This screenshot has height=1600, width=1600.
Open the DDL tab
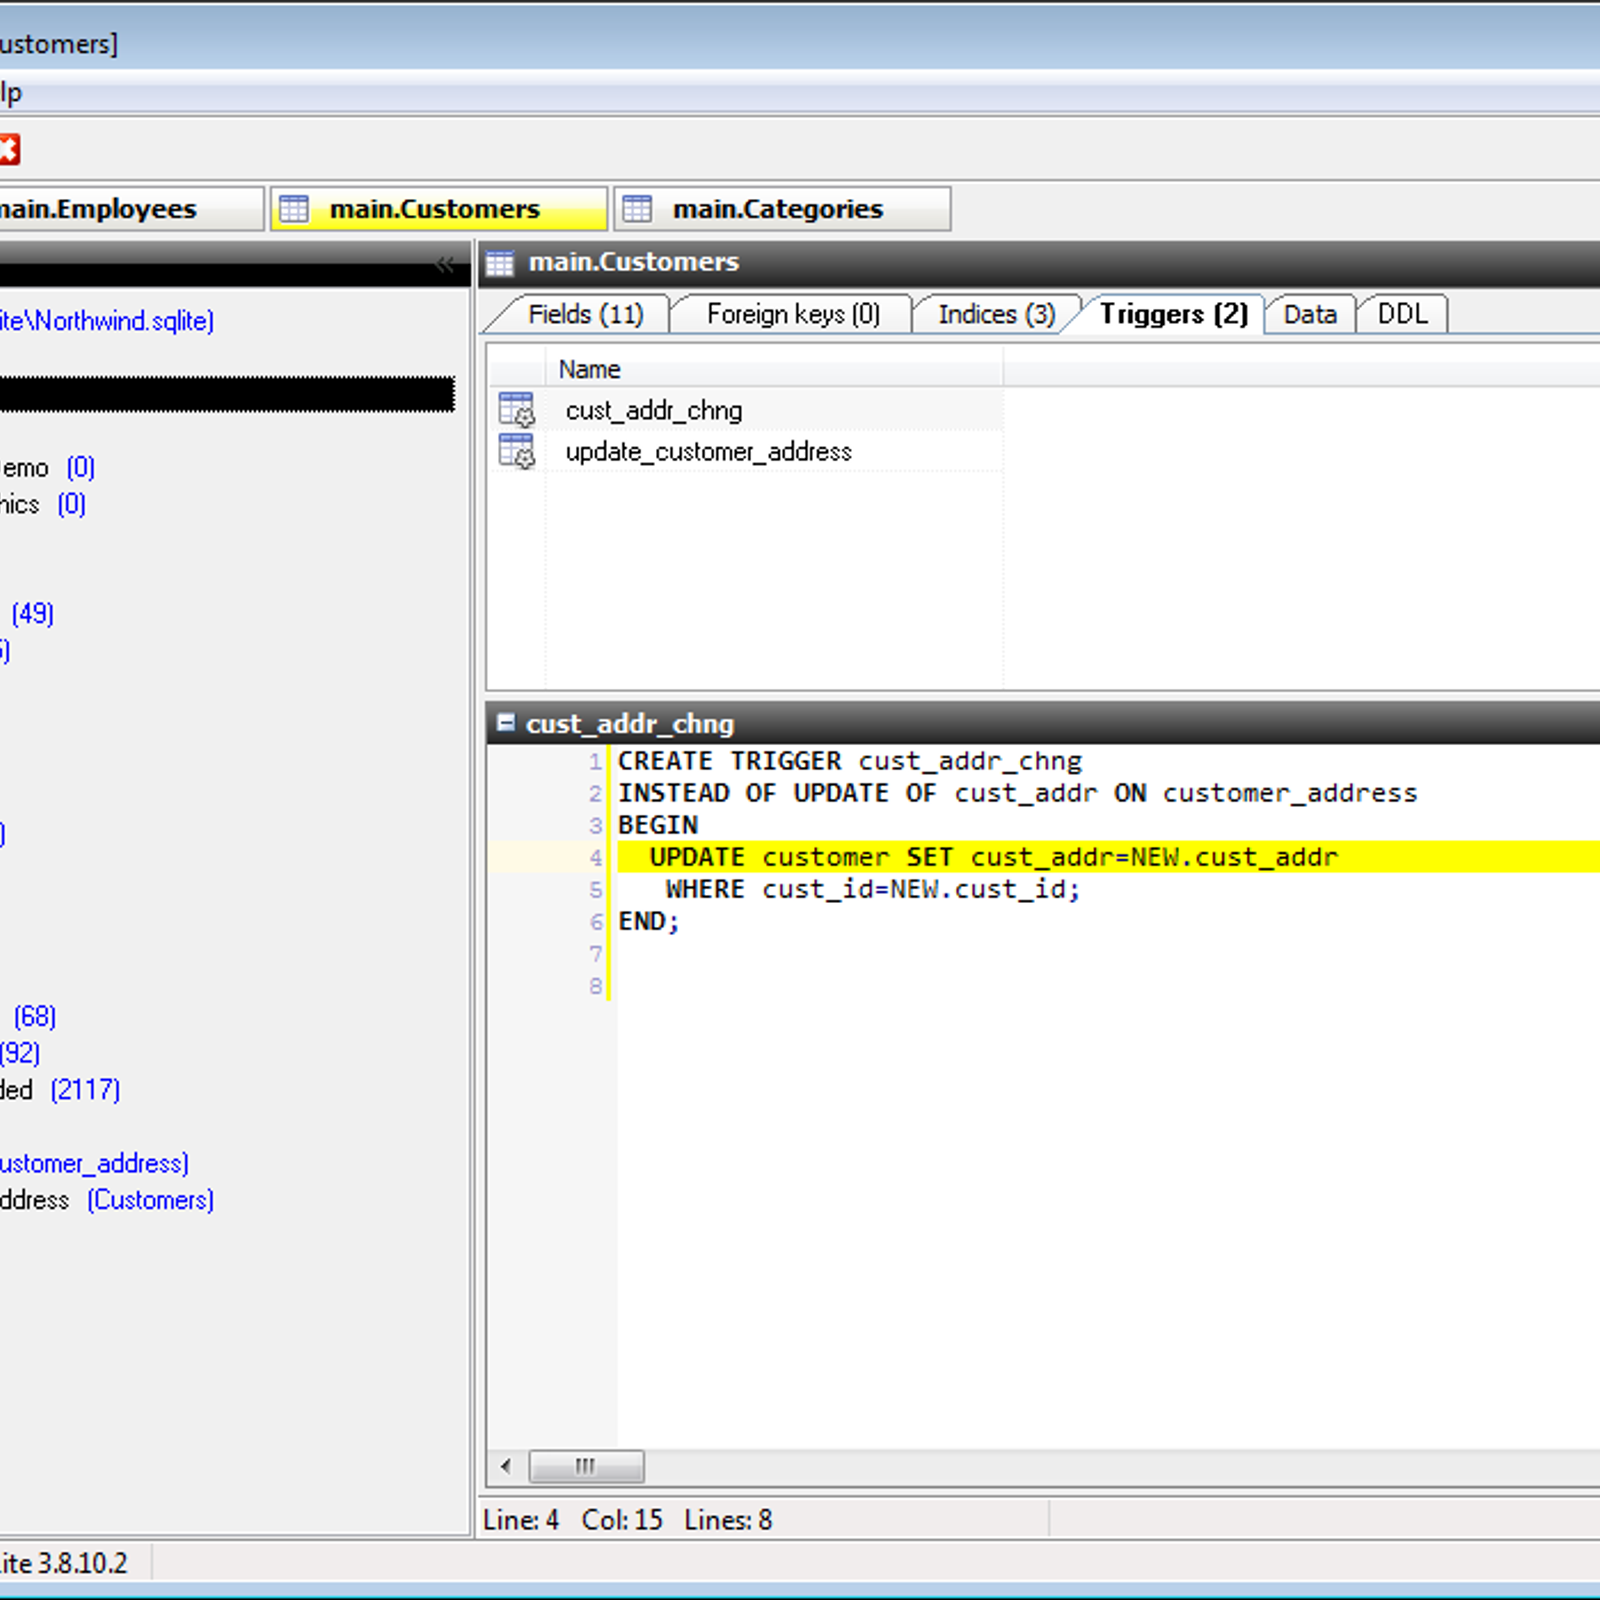click(1402, 314)
